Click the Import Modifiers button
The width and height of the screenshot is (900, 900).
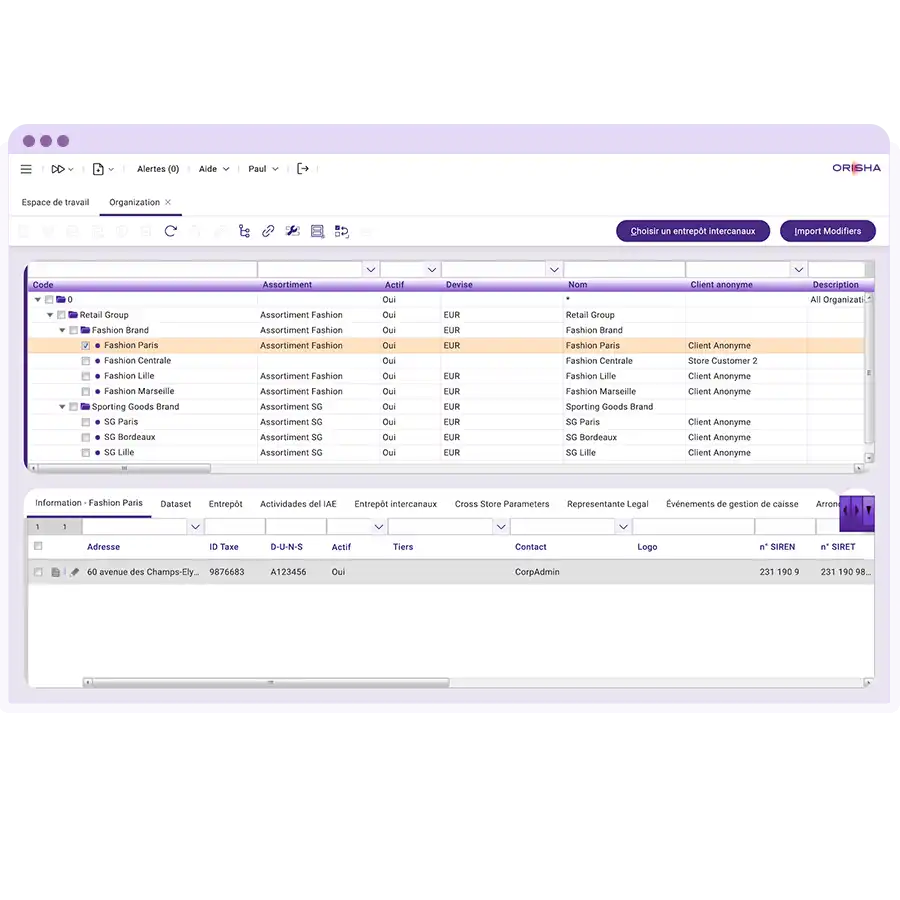(x=828, y=230)
